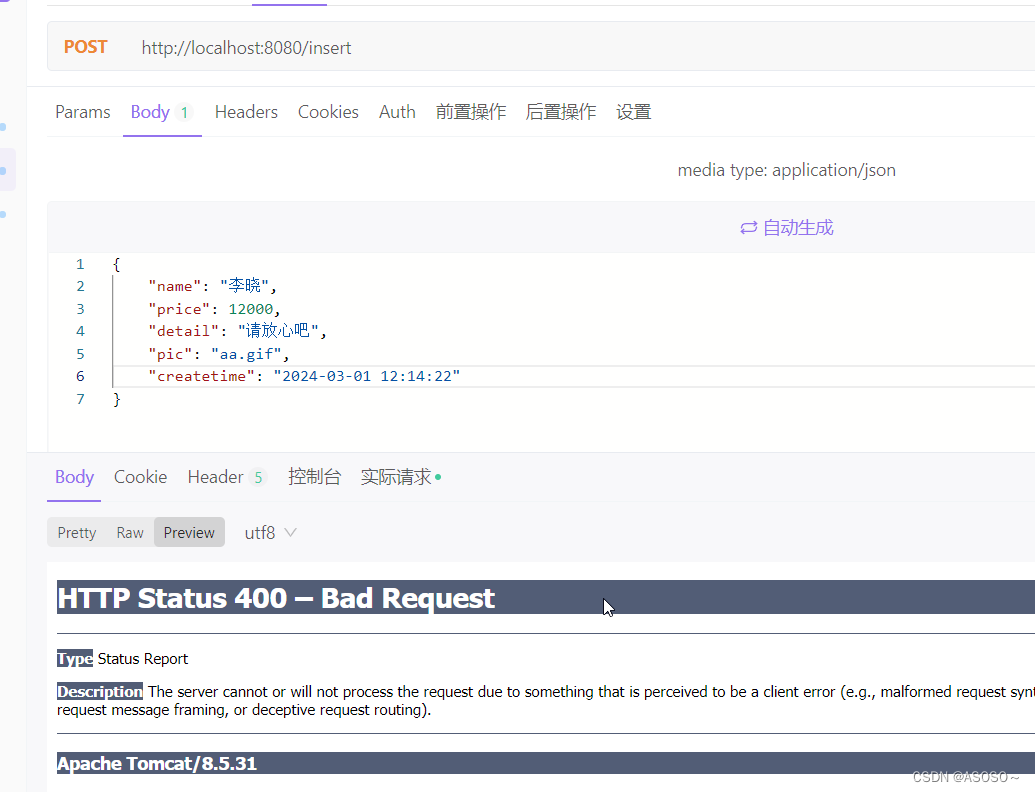
Task: Switch response view to Raw
Action: point(129,532)
